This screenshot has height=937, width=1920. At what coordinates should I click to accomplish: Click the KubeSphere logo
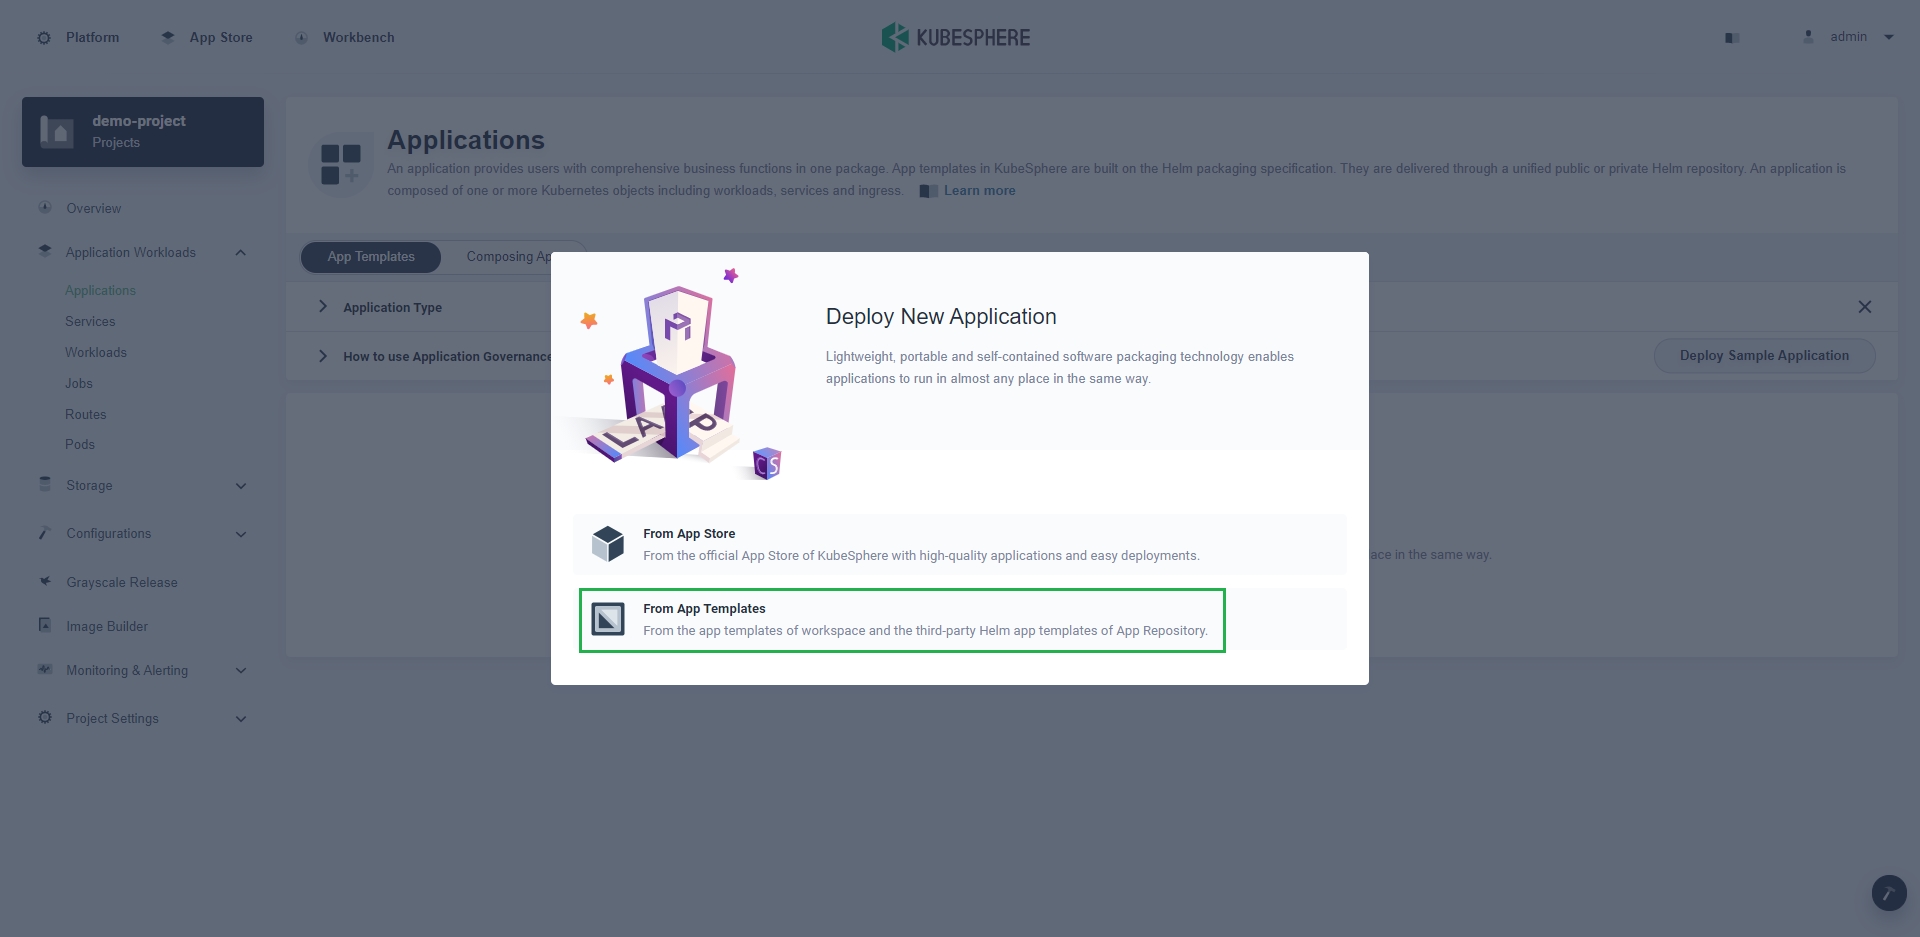tap(956, 37)
